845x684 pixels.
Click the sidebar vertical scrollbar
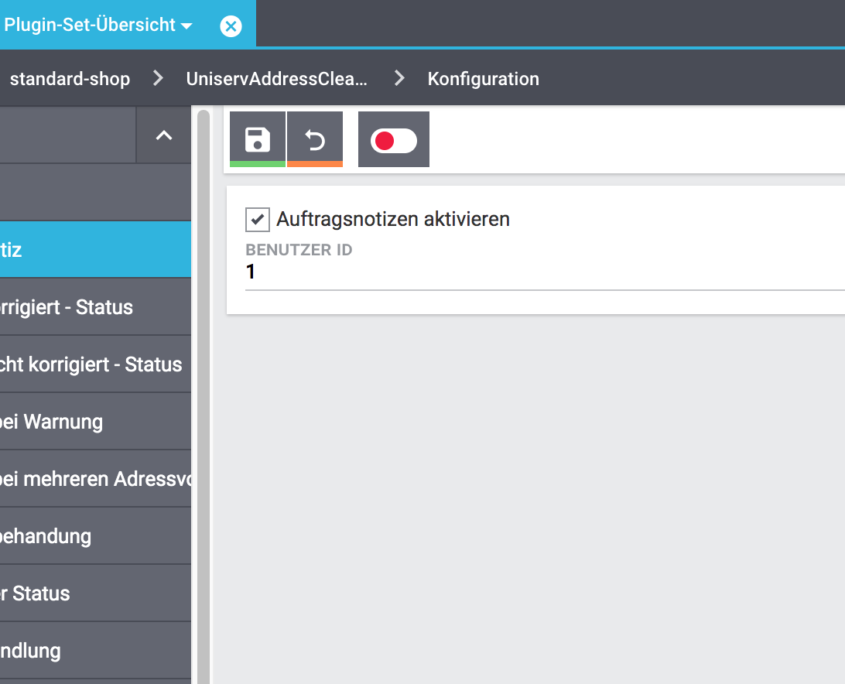203,396
